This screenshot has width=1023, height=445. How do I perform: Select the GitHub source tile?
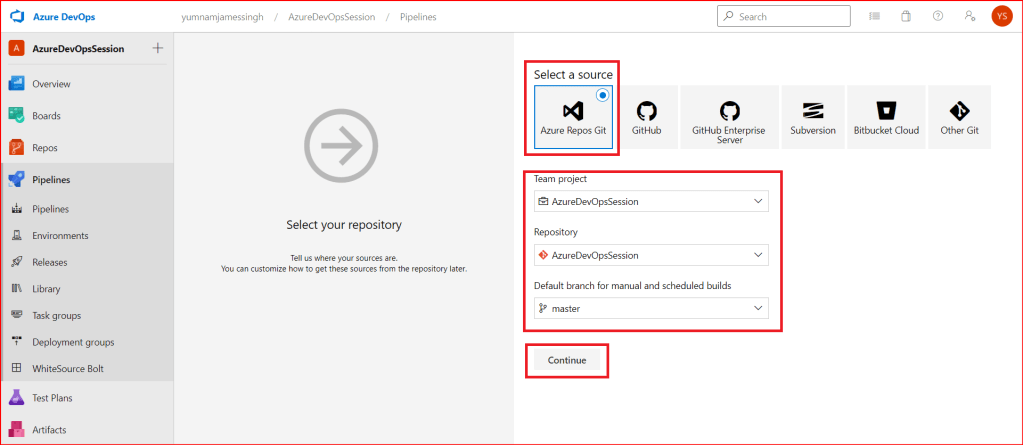pos(646,117)
